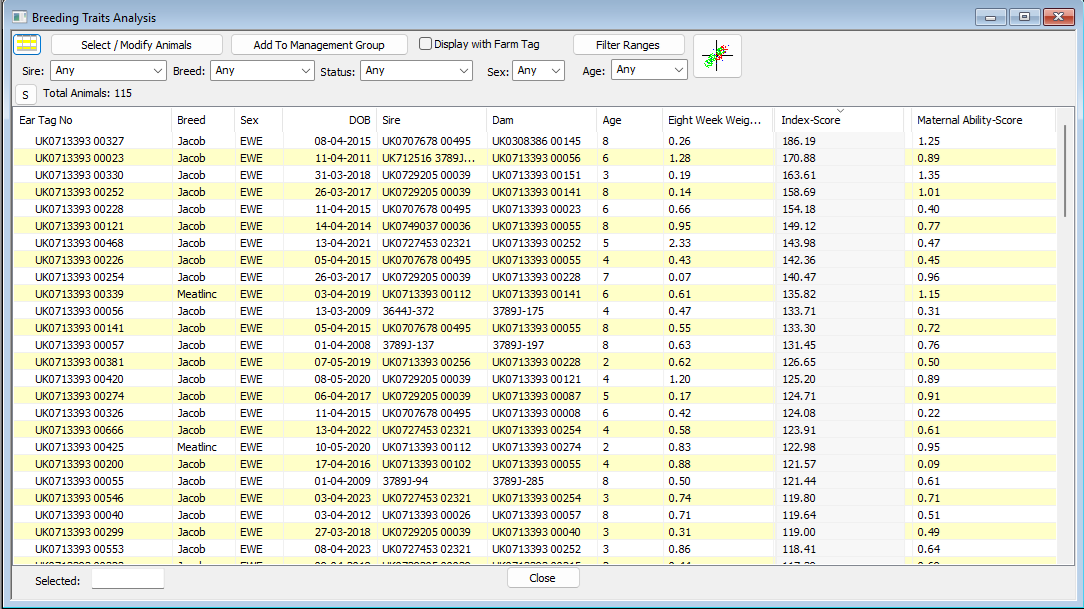Expand the Age filter dropdown

tap(649, 70)
